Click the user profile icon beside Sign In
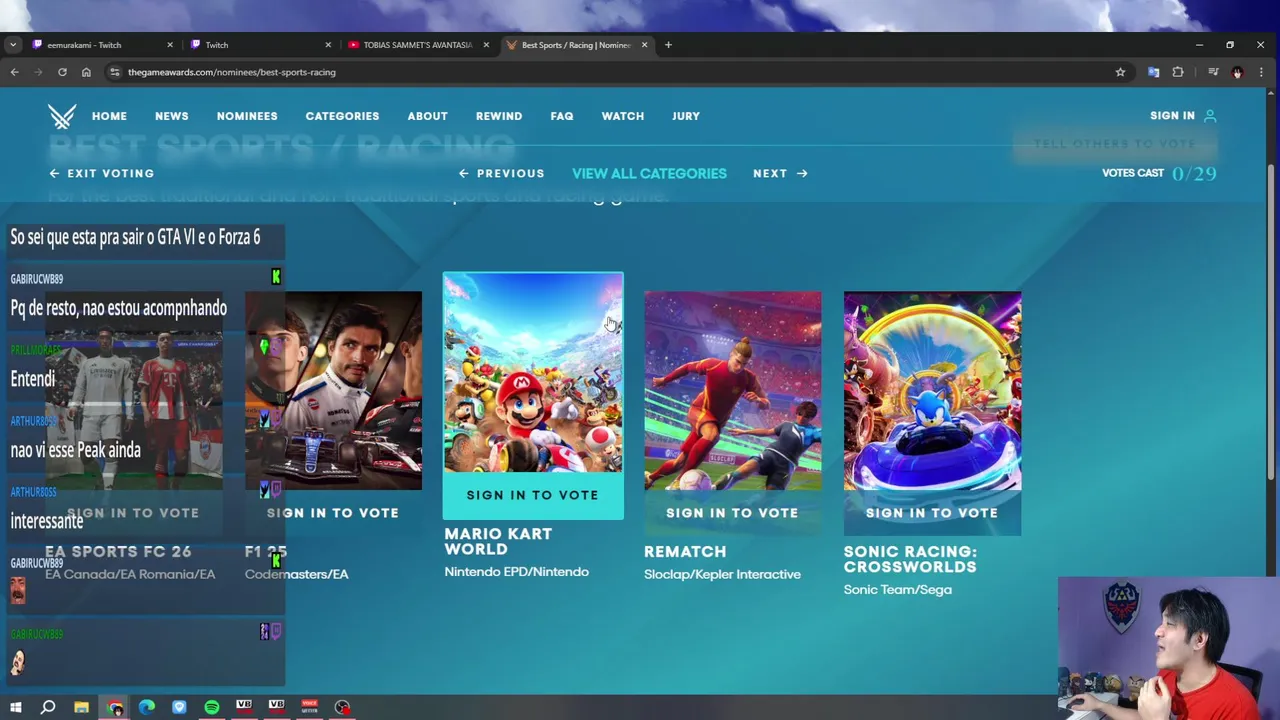1280x720 pixels. coord(1210,116)
